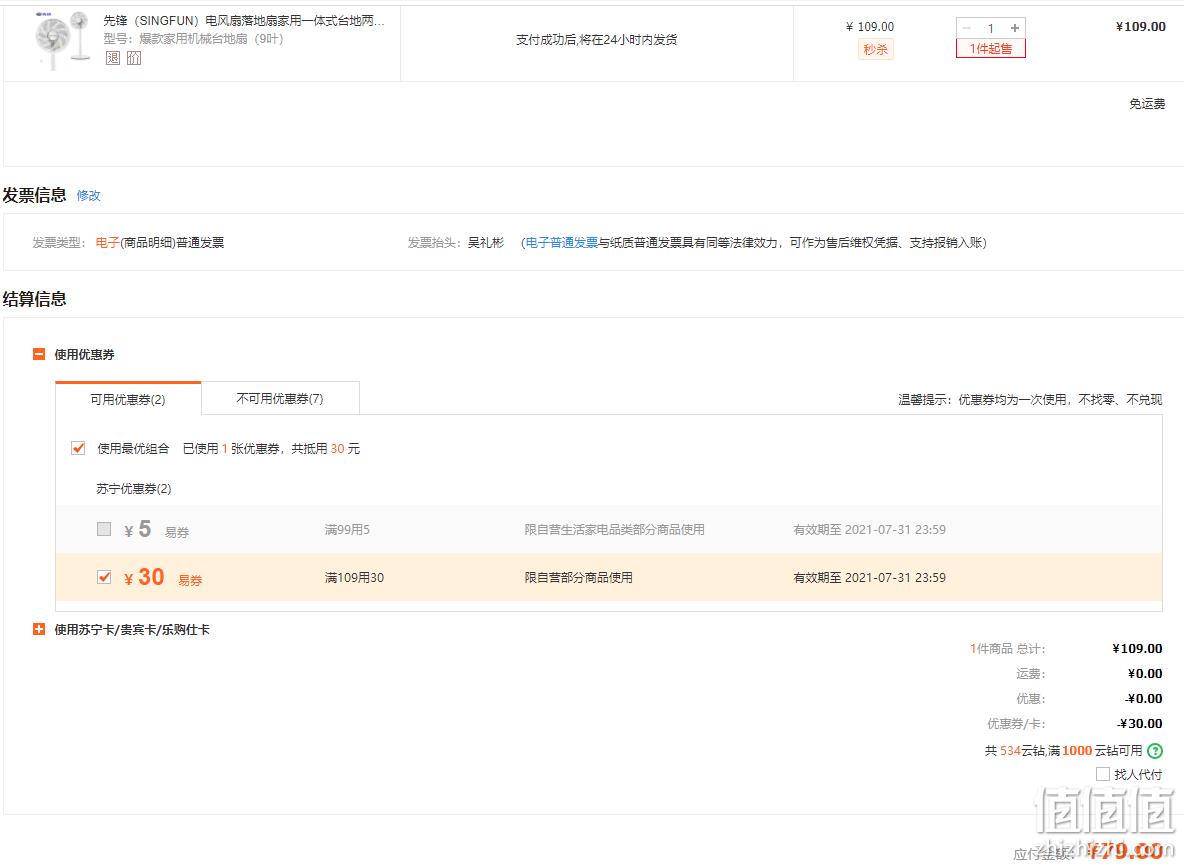Screen dimensions: 1184x866
Task: Click the 电子(商品明细)普通发票 invoice type text
Action: (x=160, y=242)
